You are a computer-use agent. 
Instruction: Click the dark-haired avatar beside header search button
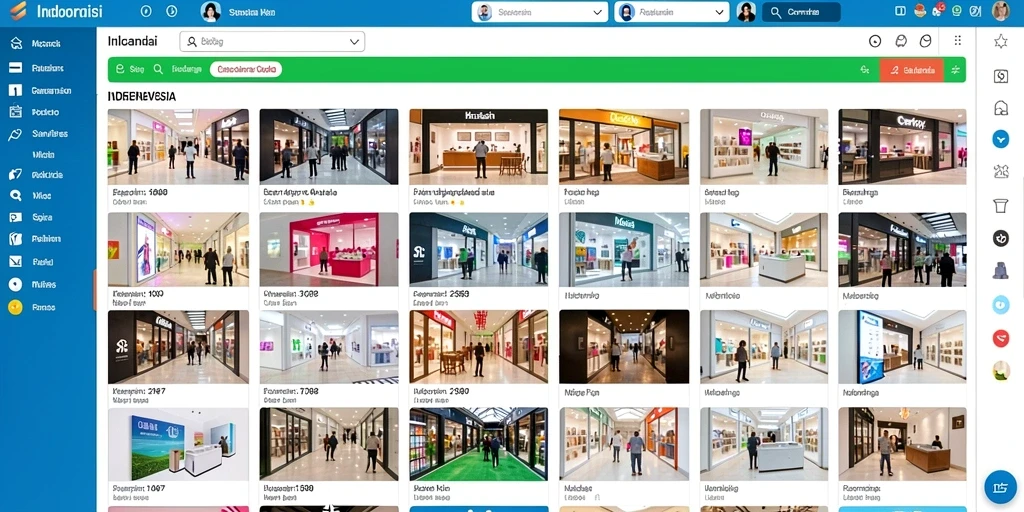pyautogui.click(x=746, y=11)
